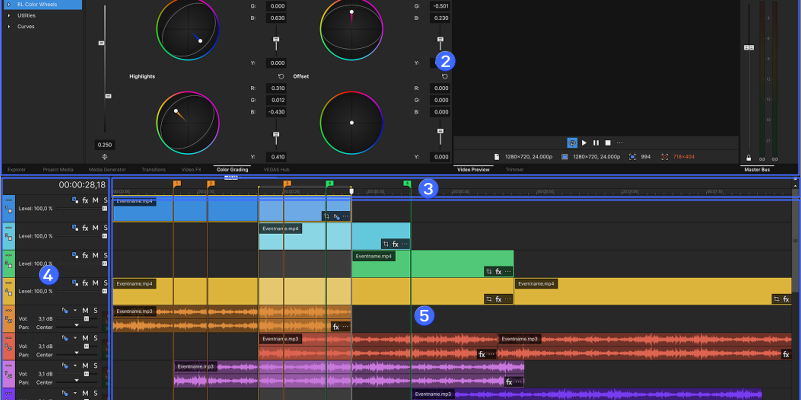
Task: Click the reset arrow beside the step 2 marker
Action: click(445, 76)
